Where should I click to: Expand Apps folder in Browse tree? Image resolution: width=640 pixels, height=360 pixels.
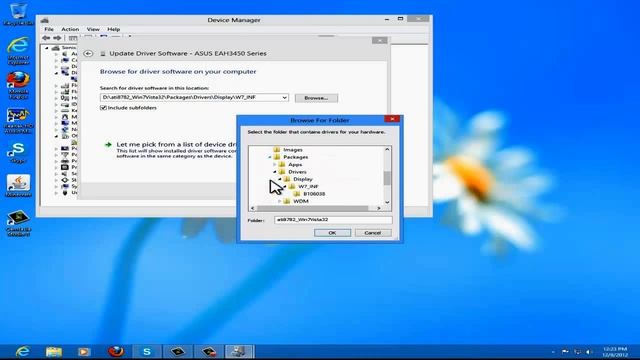275,164
